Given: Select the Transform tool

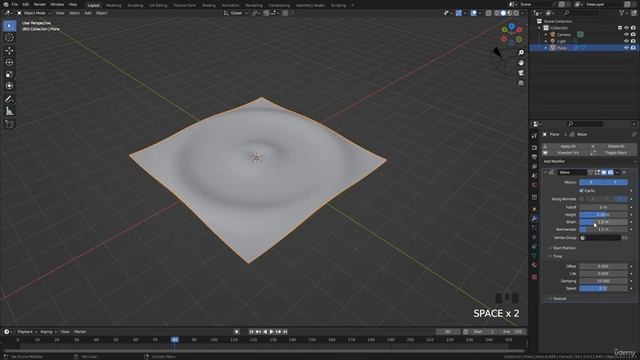Looking at the screenshot, I should (x=9, y=86).
